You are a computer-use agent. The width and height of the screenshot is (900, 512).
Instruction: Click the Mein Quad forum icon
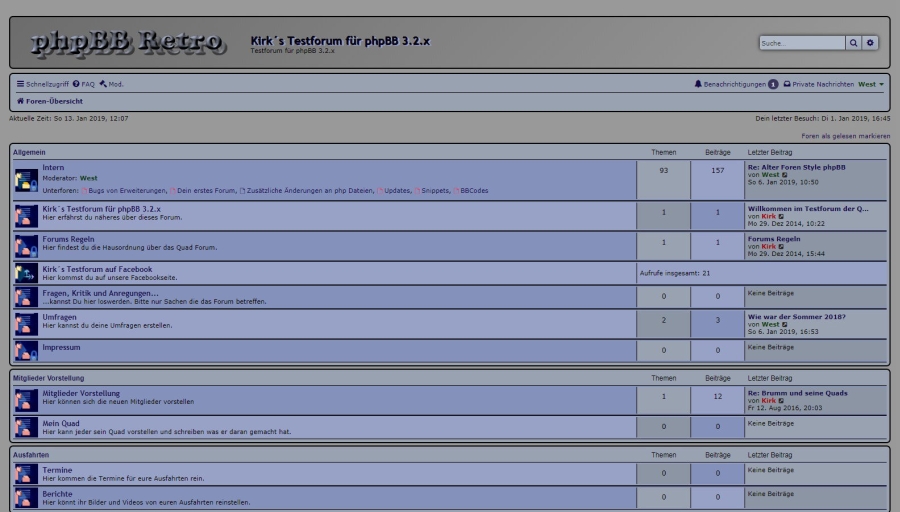tap(26, 427)
